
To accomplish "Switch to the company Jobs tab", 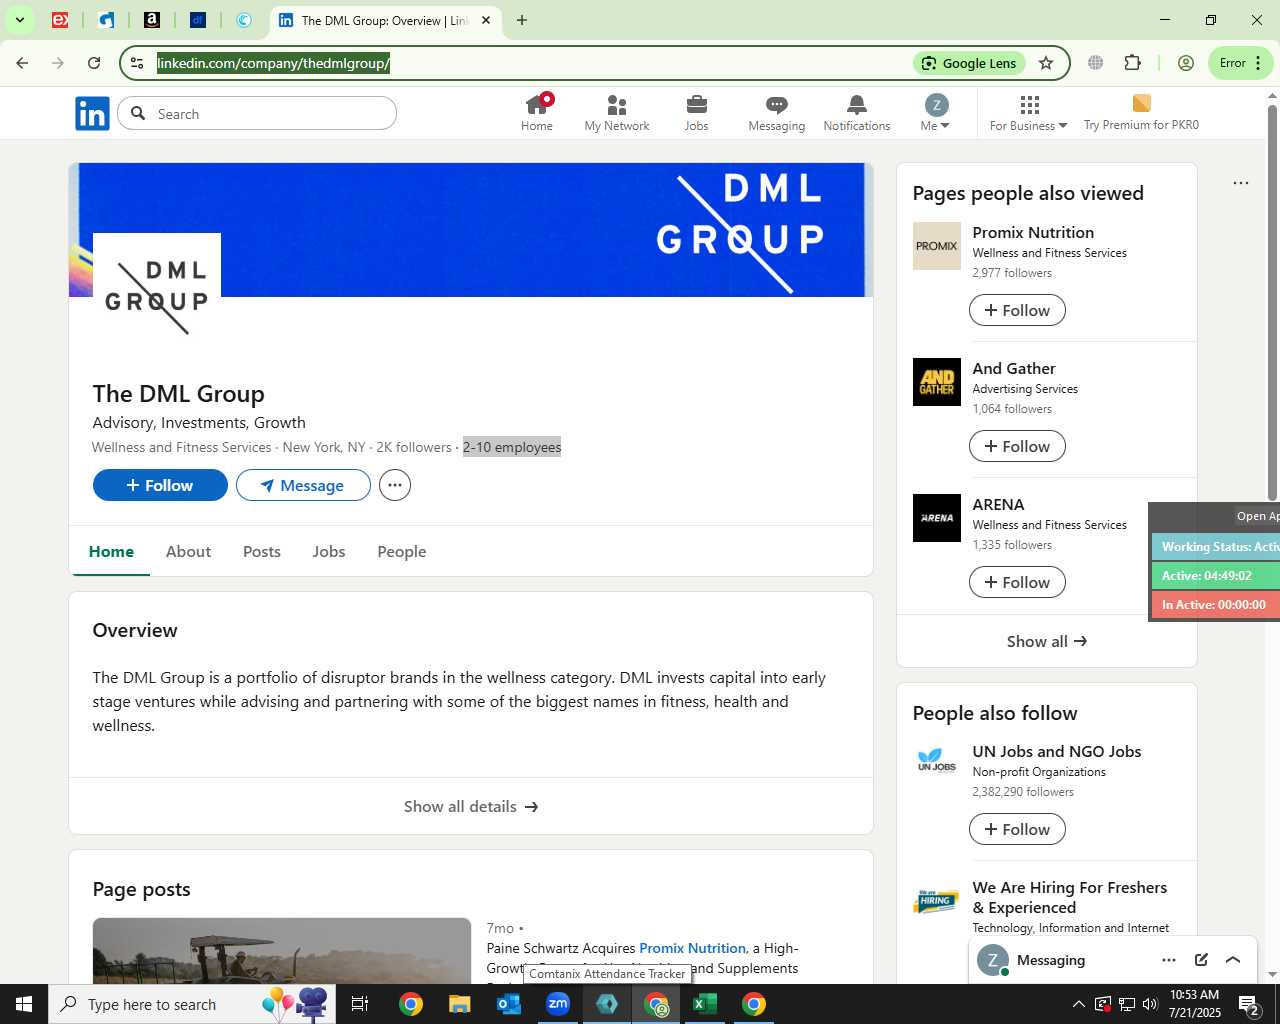I will [329, 551].
